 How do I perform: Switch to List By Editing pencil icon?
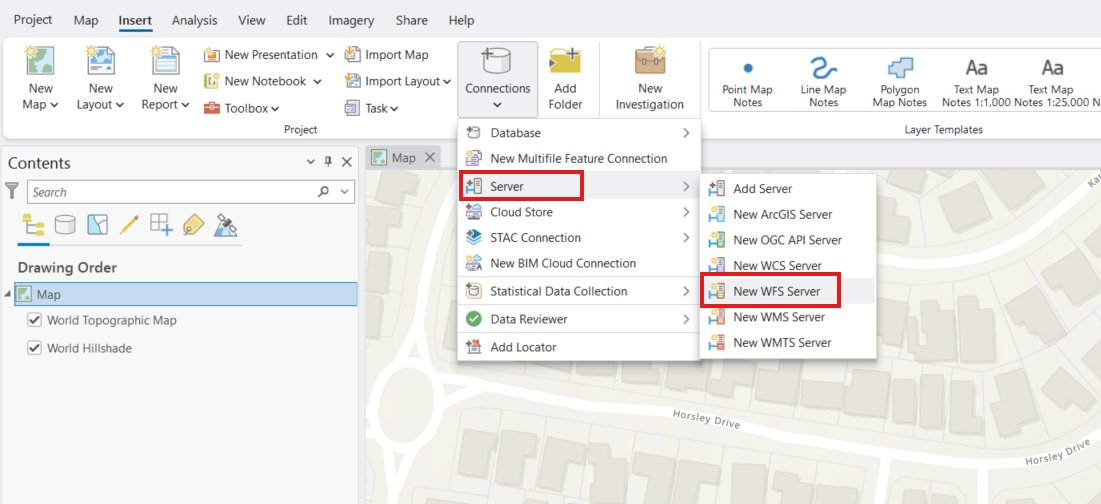point(129,224)
